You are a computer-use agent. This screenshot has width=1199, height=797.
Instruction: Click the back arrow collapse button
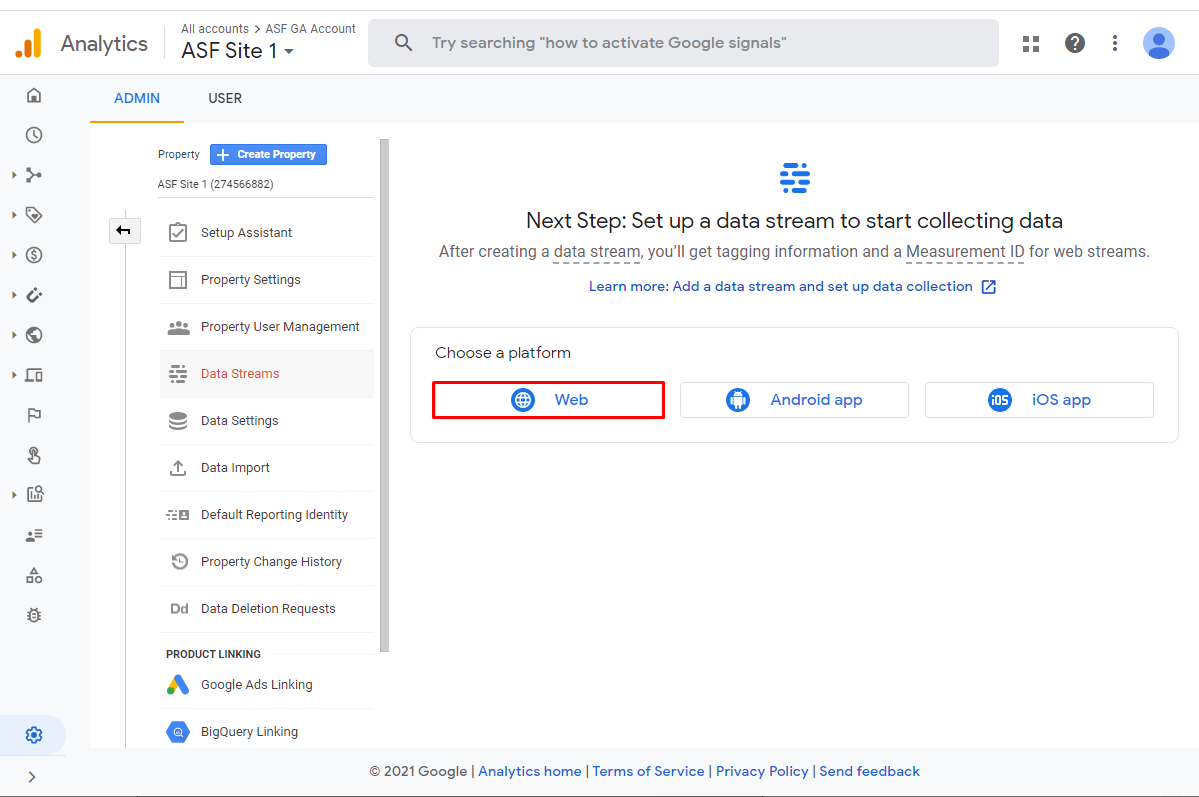pos(124,230)
